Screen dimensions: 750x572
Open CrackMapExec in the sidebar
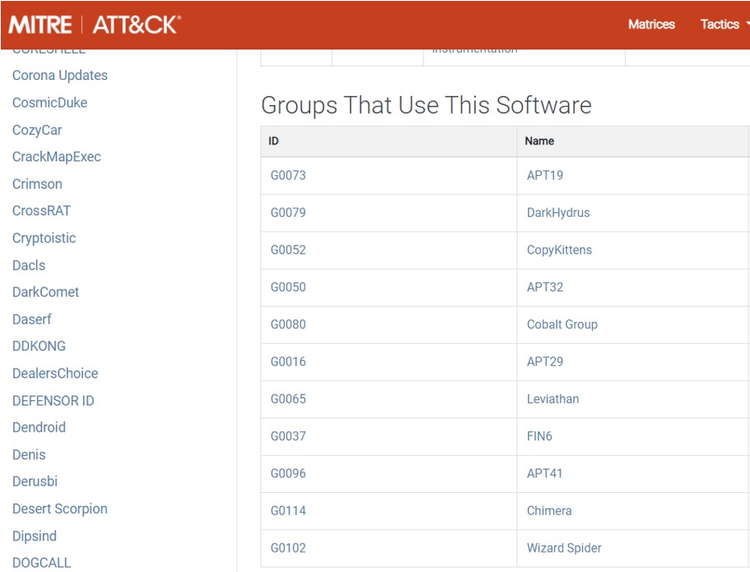coord(56,157)
